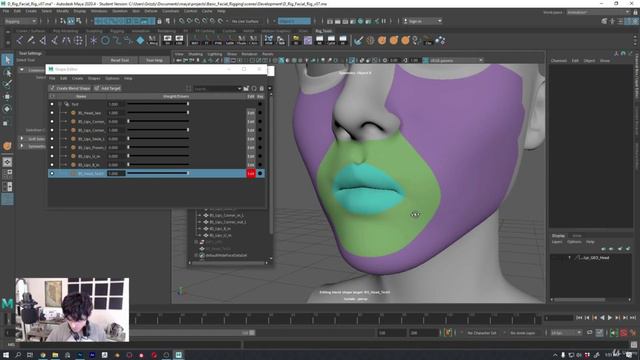Open Windows Start menu
640x360 pixels.
point(6,355)
